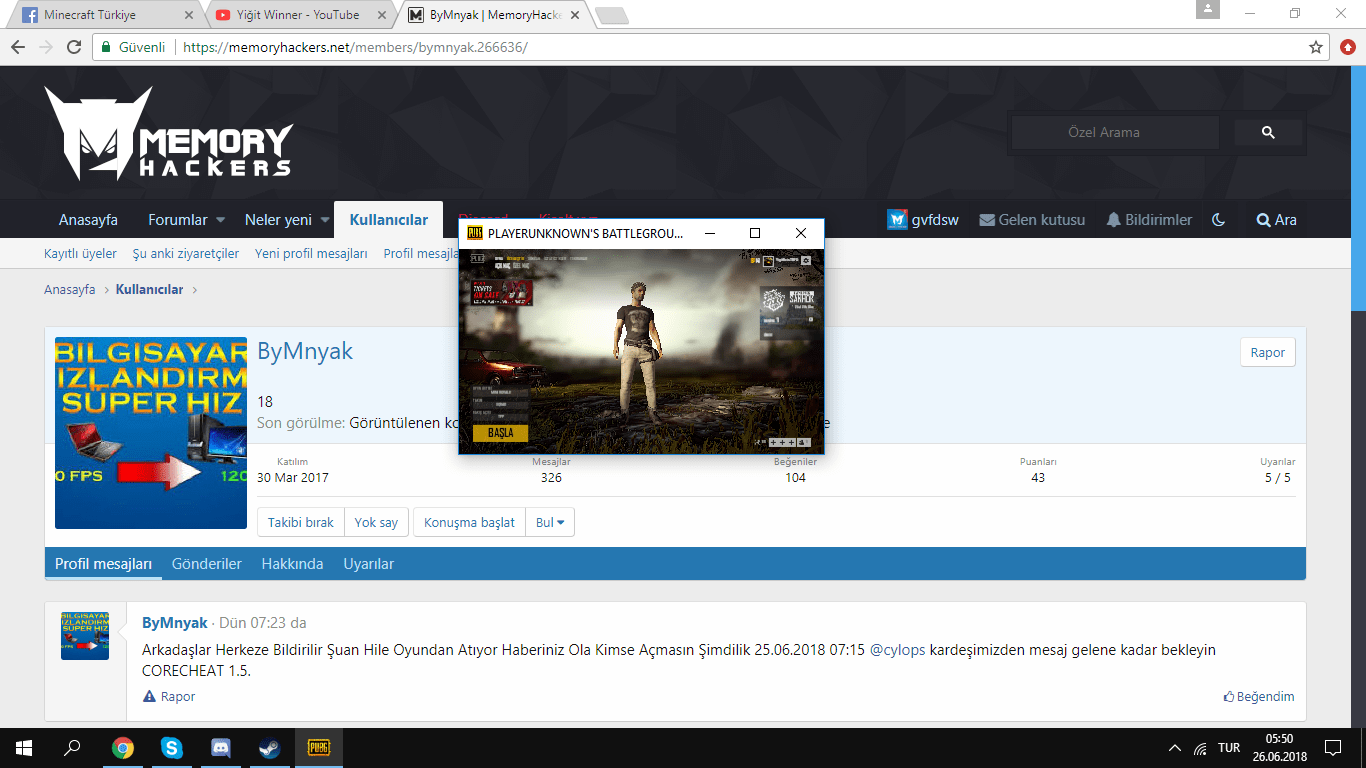
Task: Click the Chrome profile avatar icon in title bar
Action: (1208, 10)
